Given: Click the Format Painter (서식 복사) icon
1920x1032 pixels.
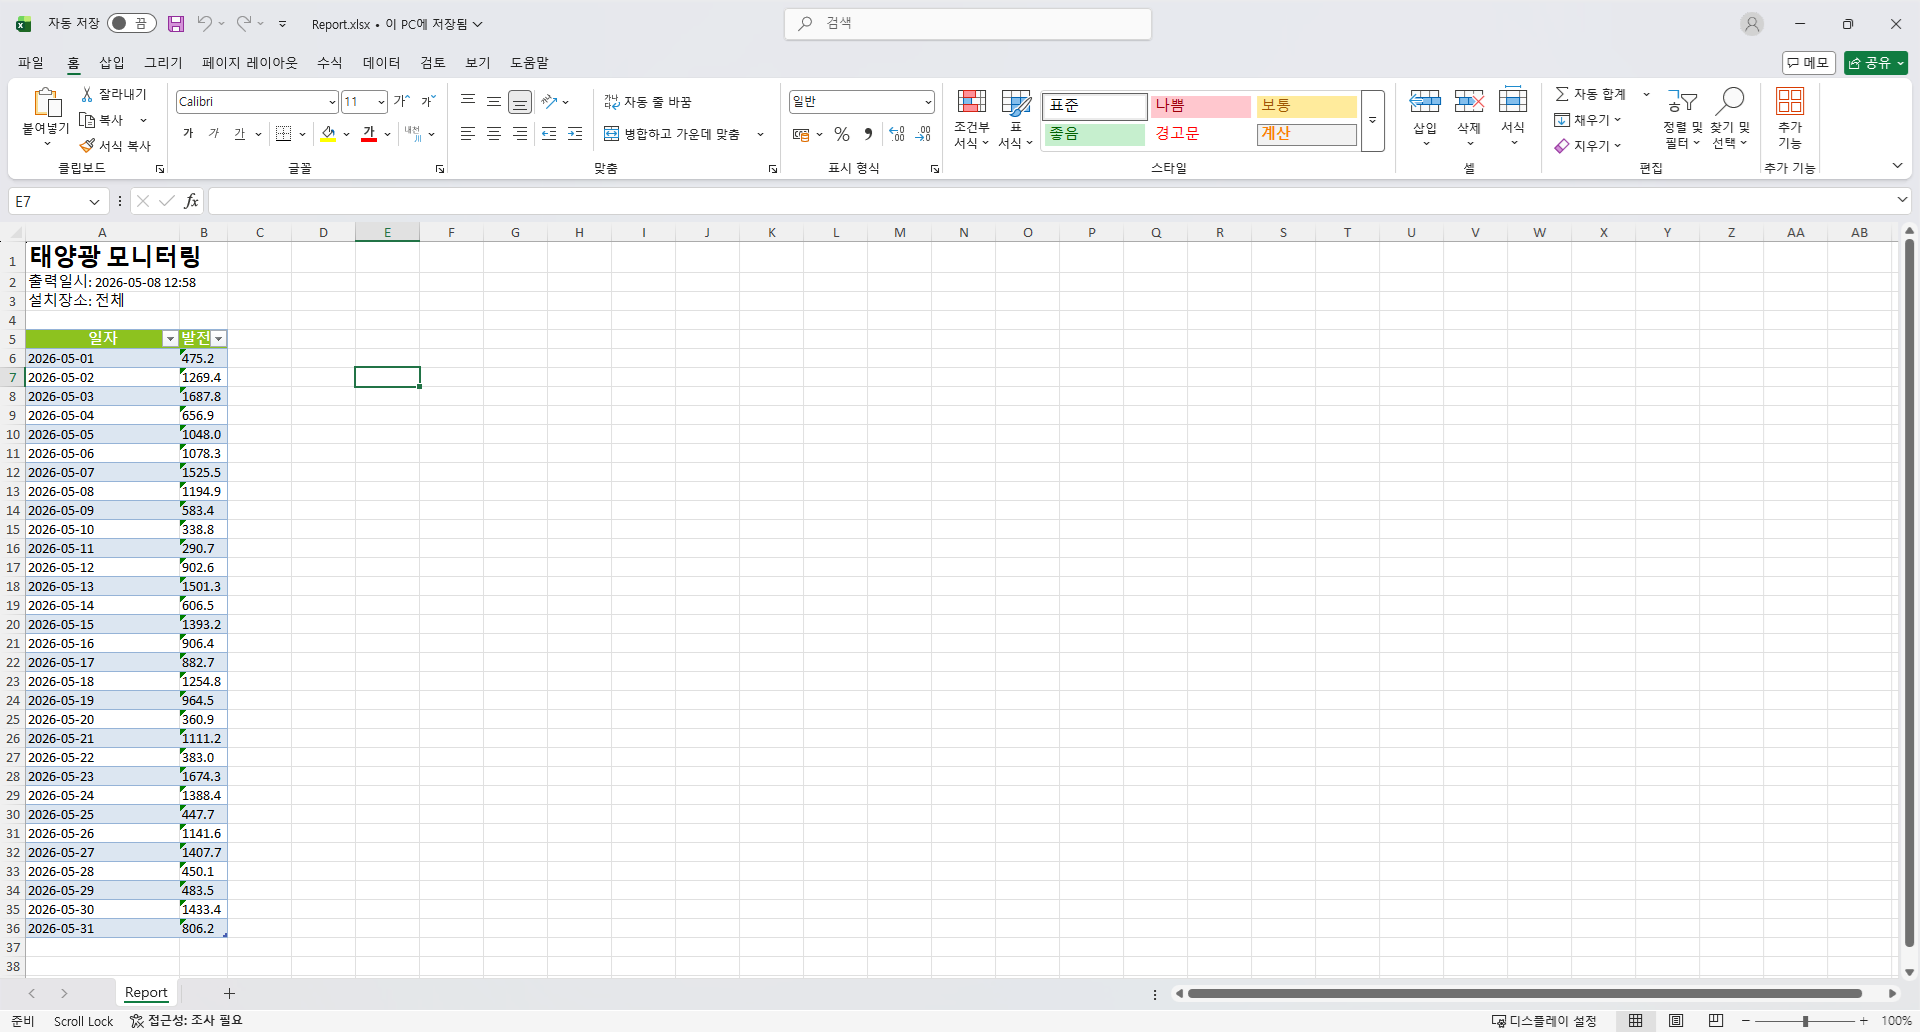Looking at the screenshot, I should (x=87, y=146).
